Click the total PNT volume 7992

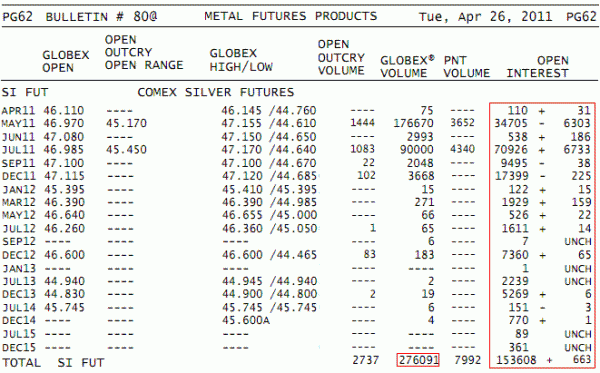point(467,360)
